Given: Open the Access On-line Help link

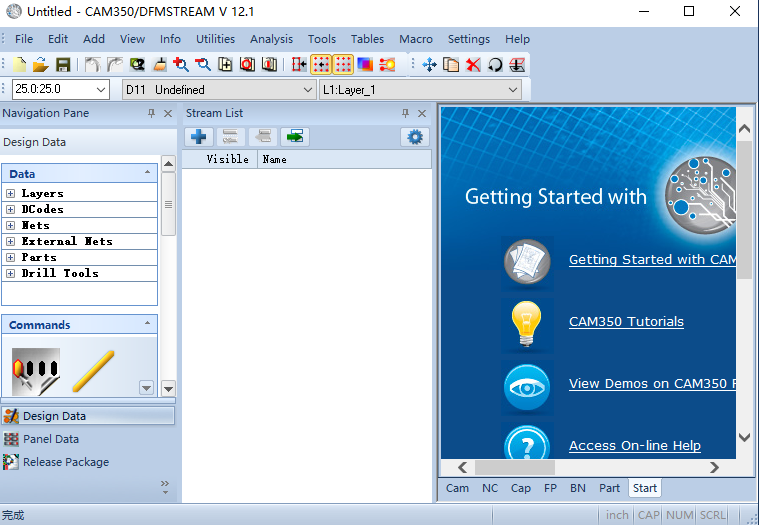Looking at the screenshot, I should [x=635, y=446].
